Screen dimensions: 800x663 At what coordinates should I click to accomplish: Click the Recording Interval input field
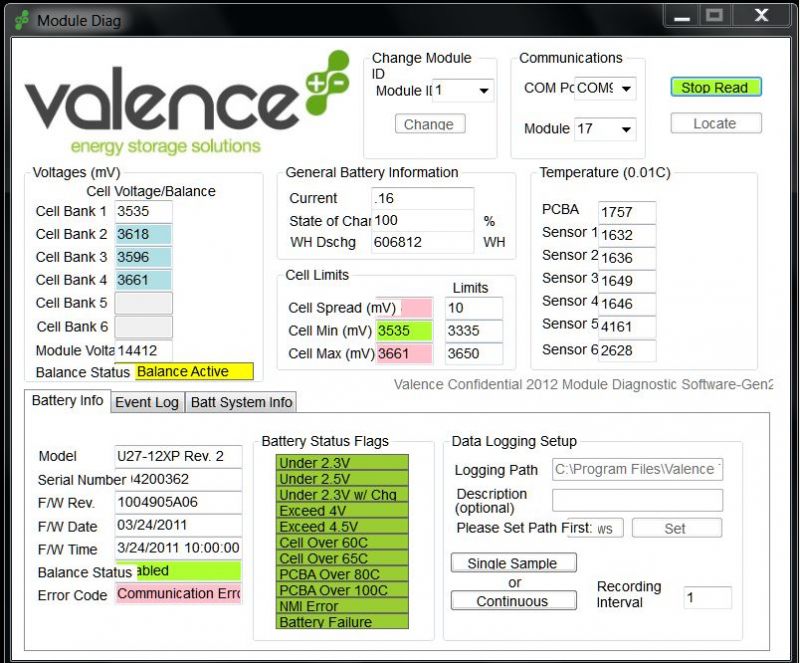[708, 598]
